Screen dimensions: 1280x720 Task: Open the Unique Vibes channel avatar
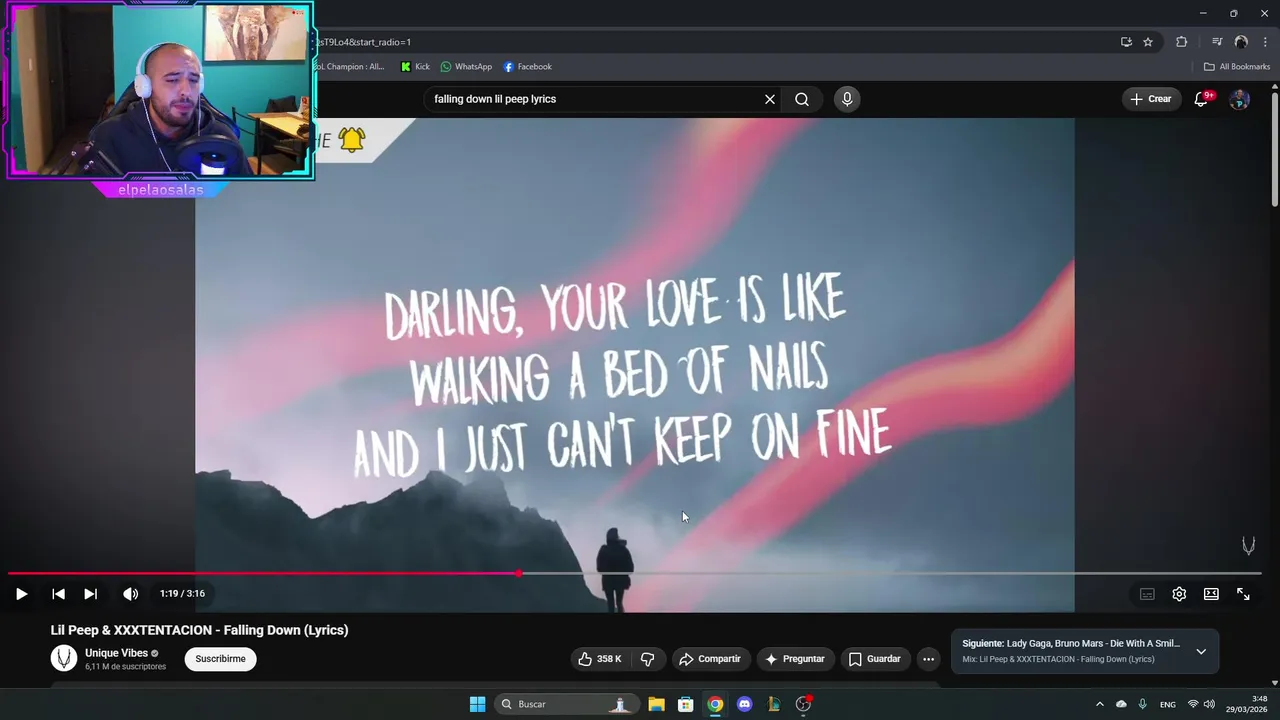click(x=64, y=658)
